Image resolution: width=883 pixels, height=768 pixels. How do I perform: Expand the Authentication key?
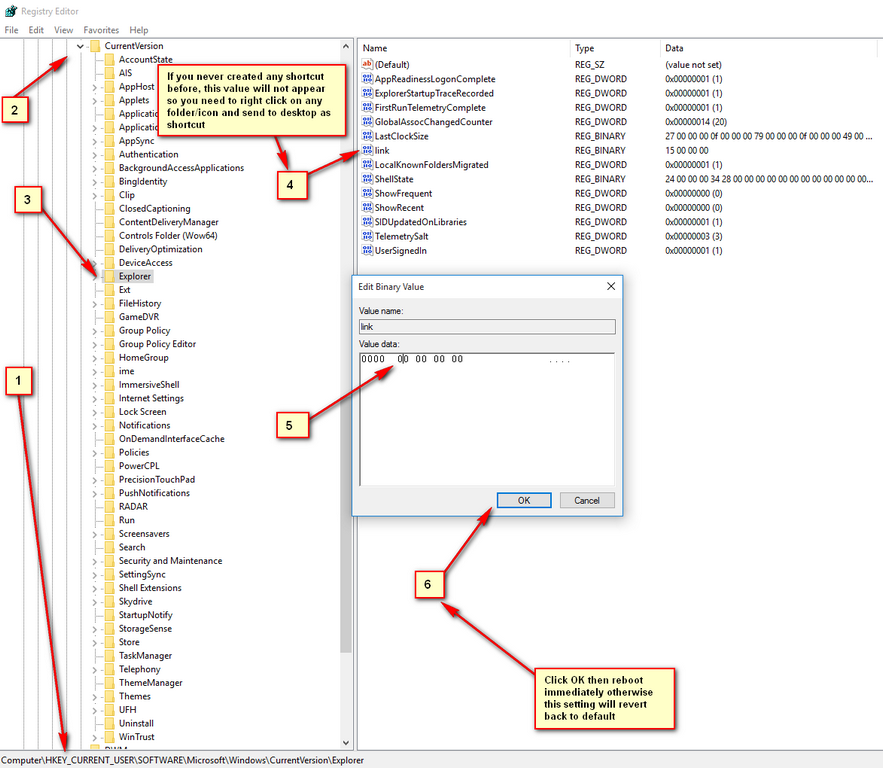[x=95, y=155]
